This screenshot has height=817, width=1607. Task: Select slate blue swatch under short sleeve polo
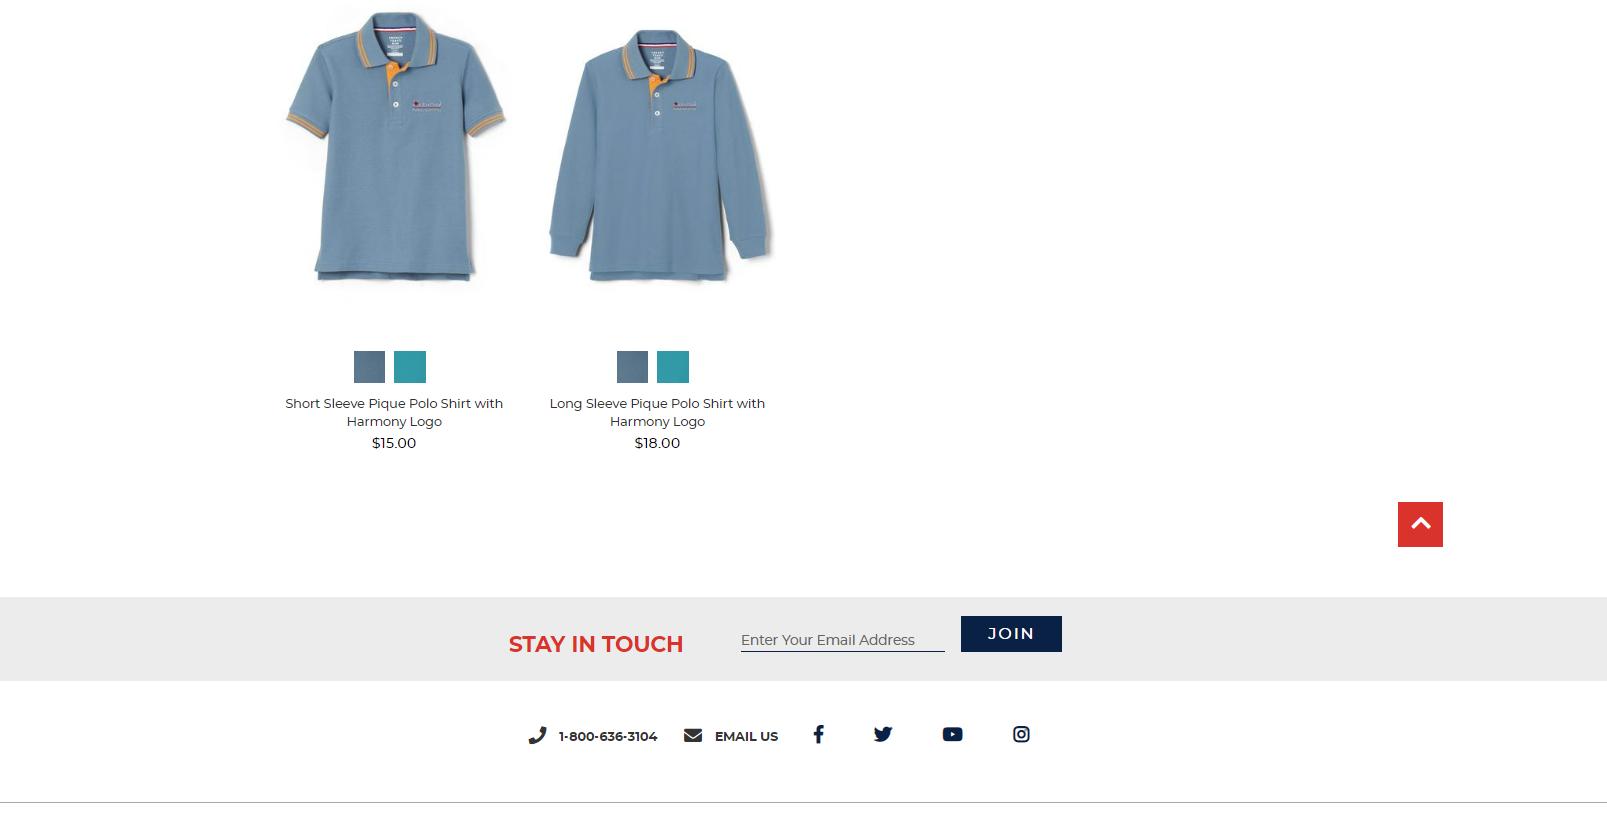point(369,367)
